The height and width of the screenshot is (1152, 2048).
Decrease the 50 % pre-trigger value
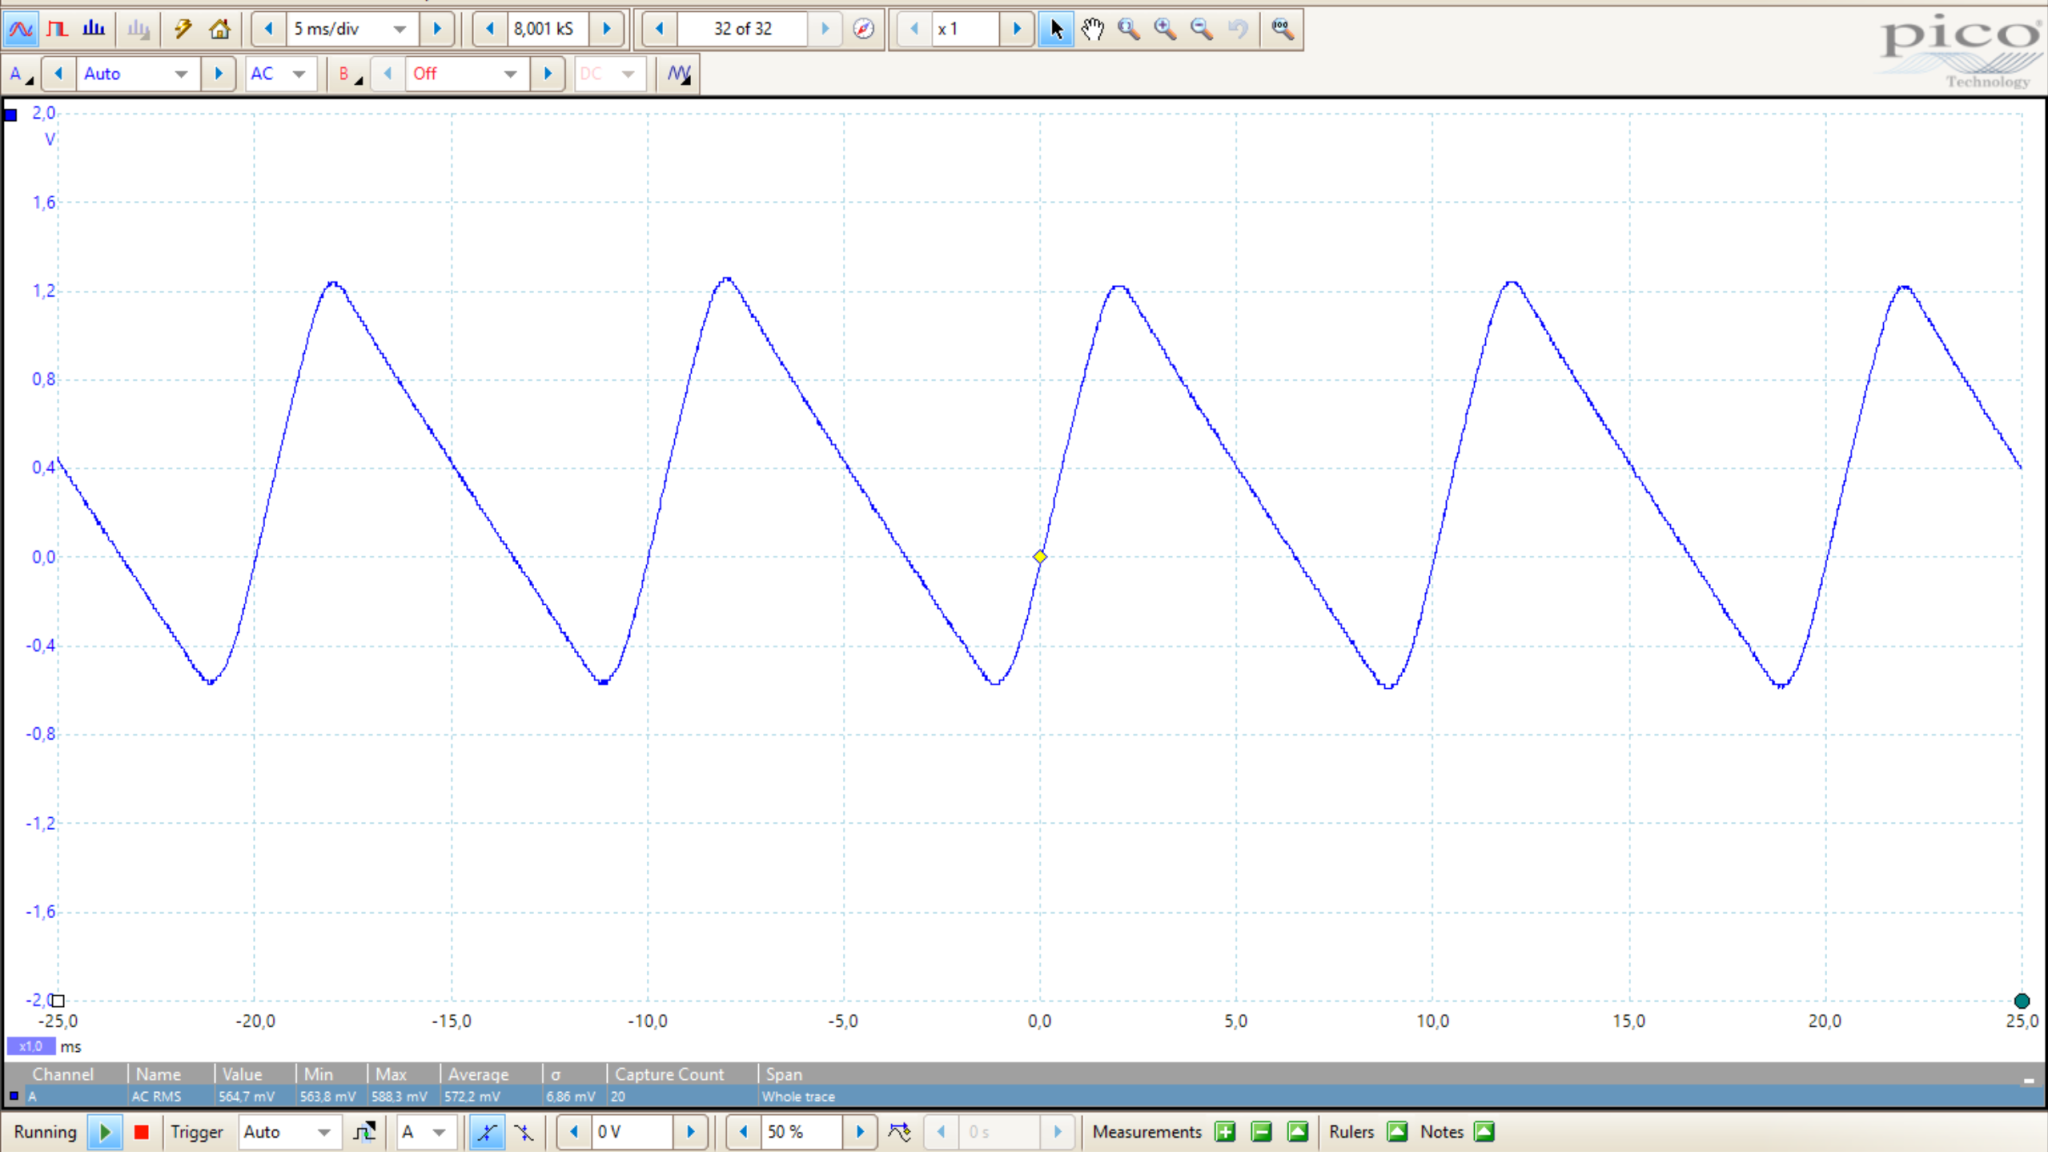point(743,1132)
